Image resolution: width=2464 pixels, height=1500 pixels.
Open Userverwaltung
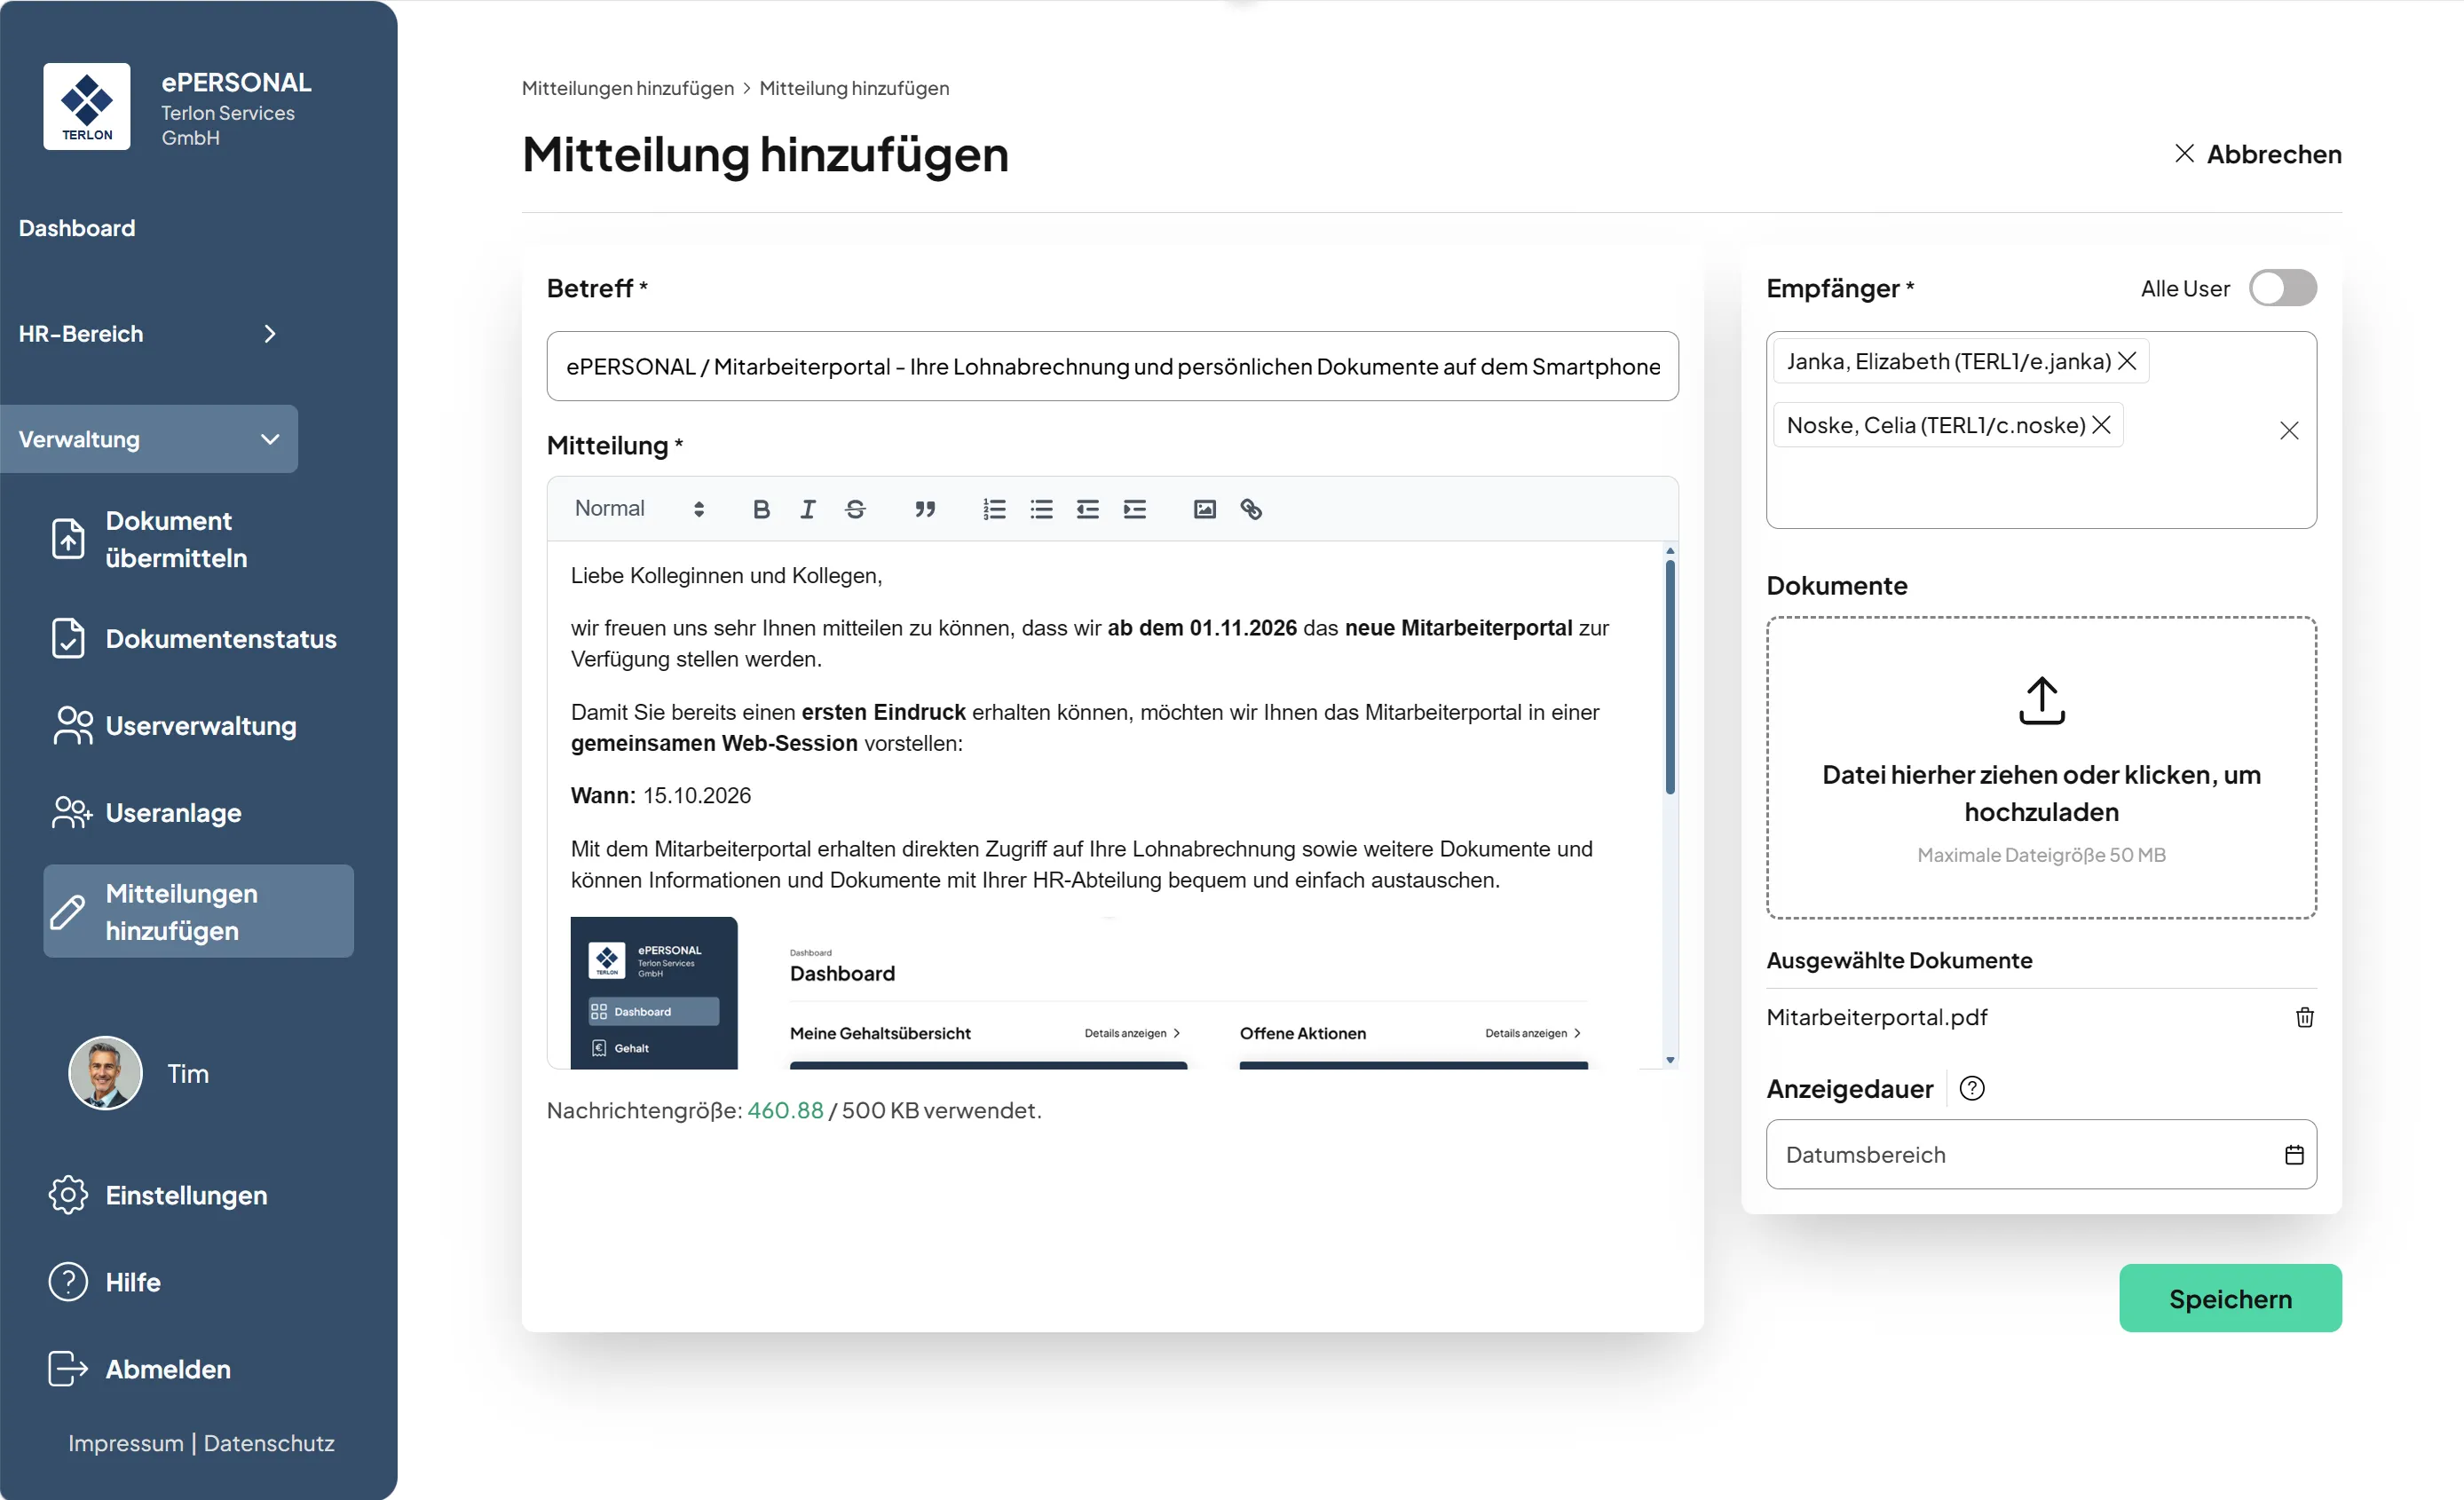[198, 726]
